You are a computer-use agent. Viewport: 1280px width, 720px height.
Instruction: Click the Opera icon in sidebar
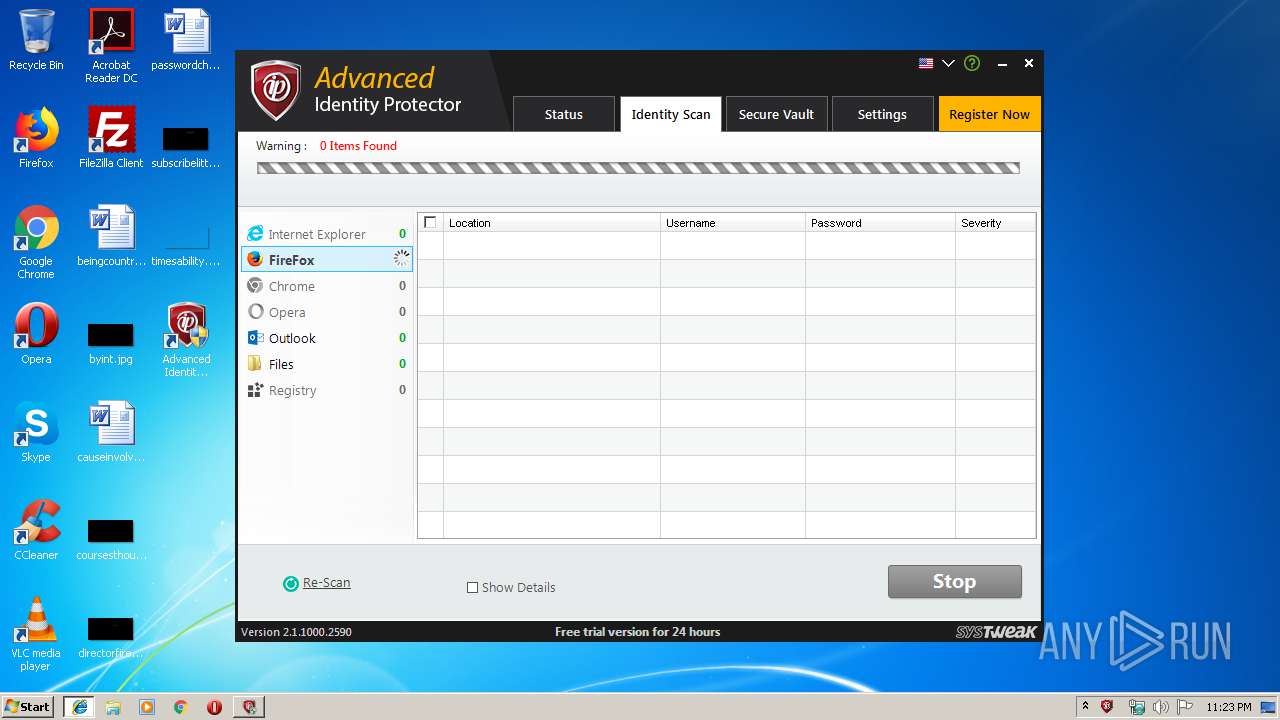click(x=255, y=312)
